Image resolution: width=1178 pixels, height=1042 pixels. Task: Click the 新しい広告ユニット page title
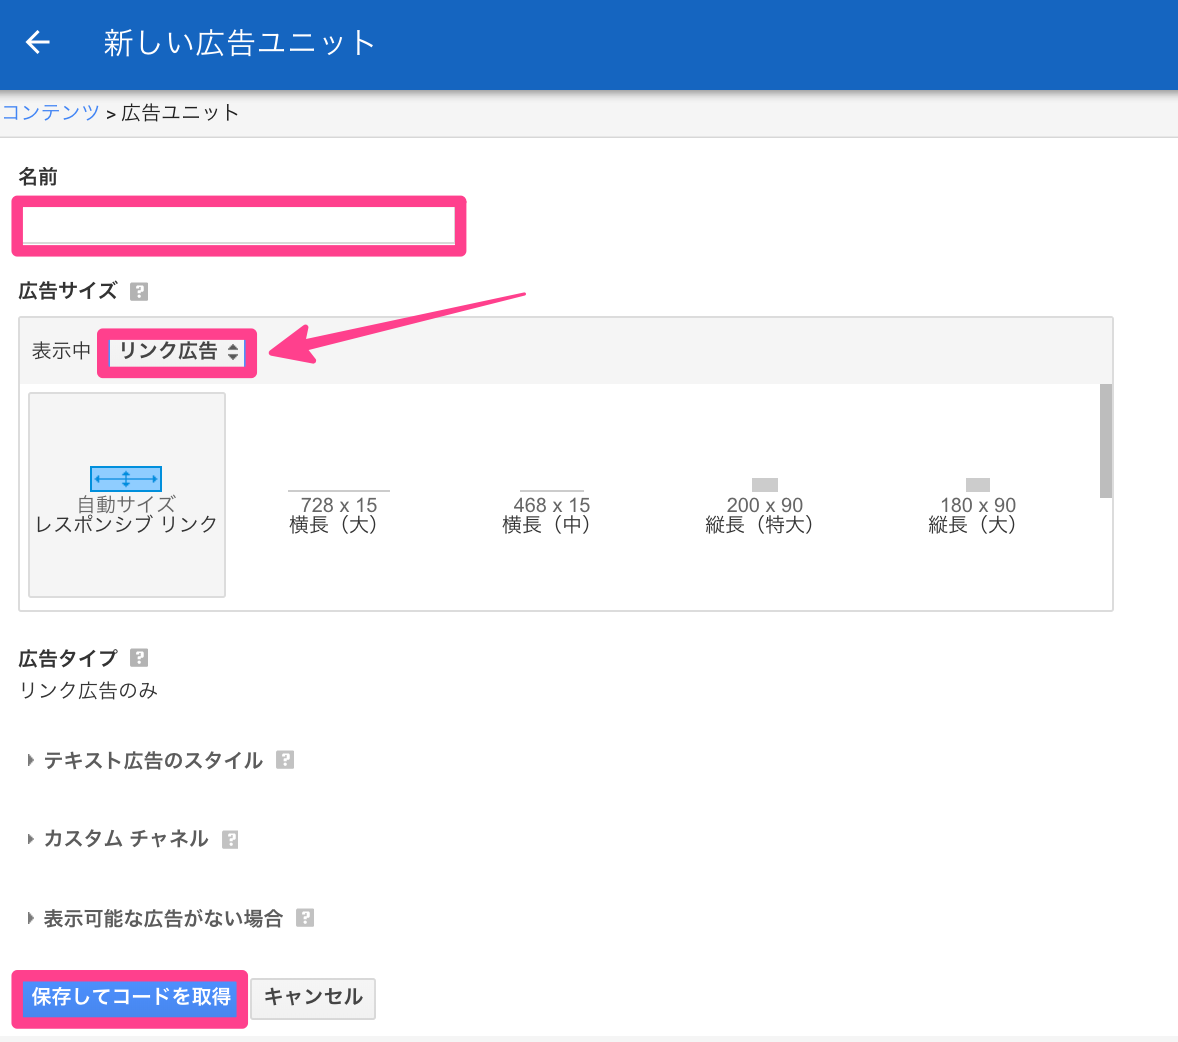[x=240, y=43]
